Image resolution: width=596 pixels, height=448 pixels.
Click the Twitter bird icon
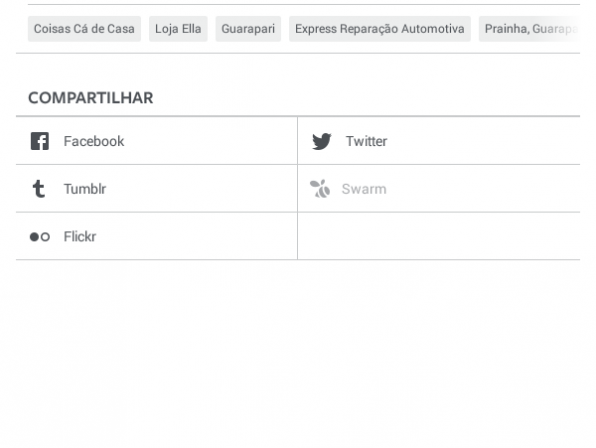[322, 141]
